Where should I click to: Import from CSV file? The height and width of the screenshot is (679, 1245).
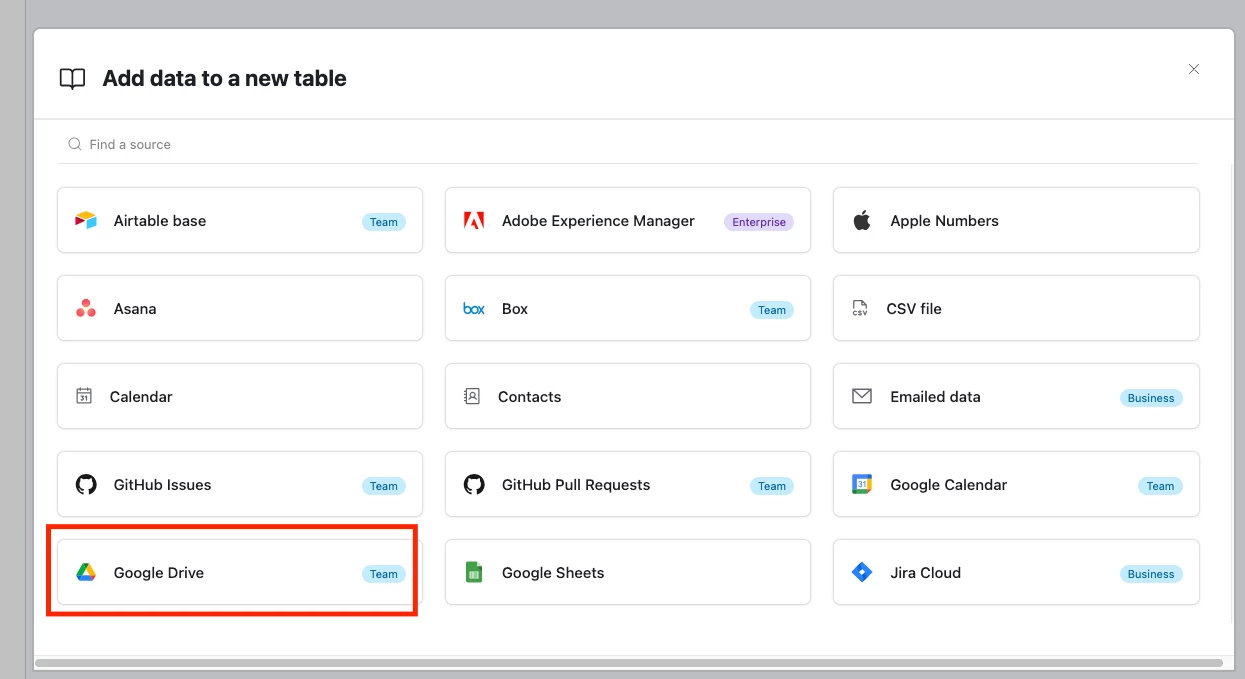1016,308
